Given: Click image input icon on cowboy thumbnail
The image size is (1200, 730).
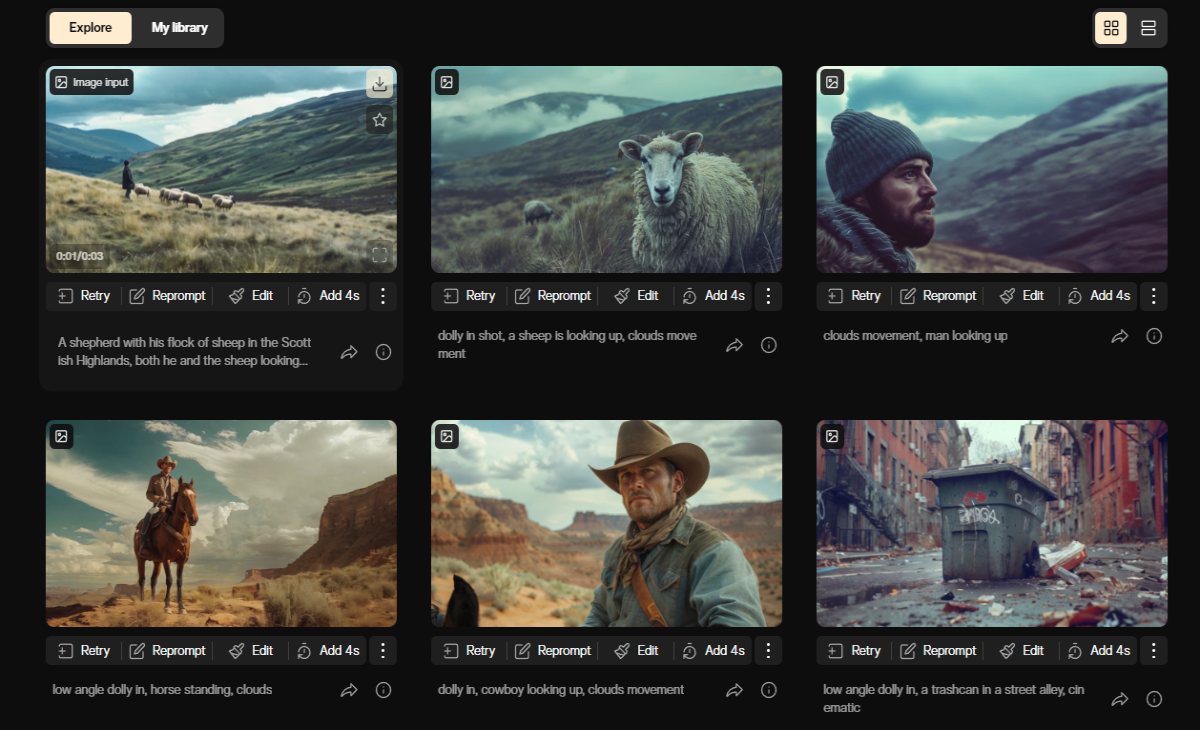Looking at the screenshot, I should [447, 436].
